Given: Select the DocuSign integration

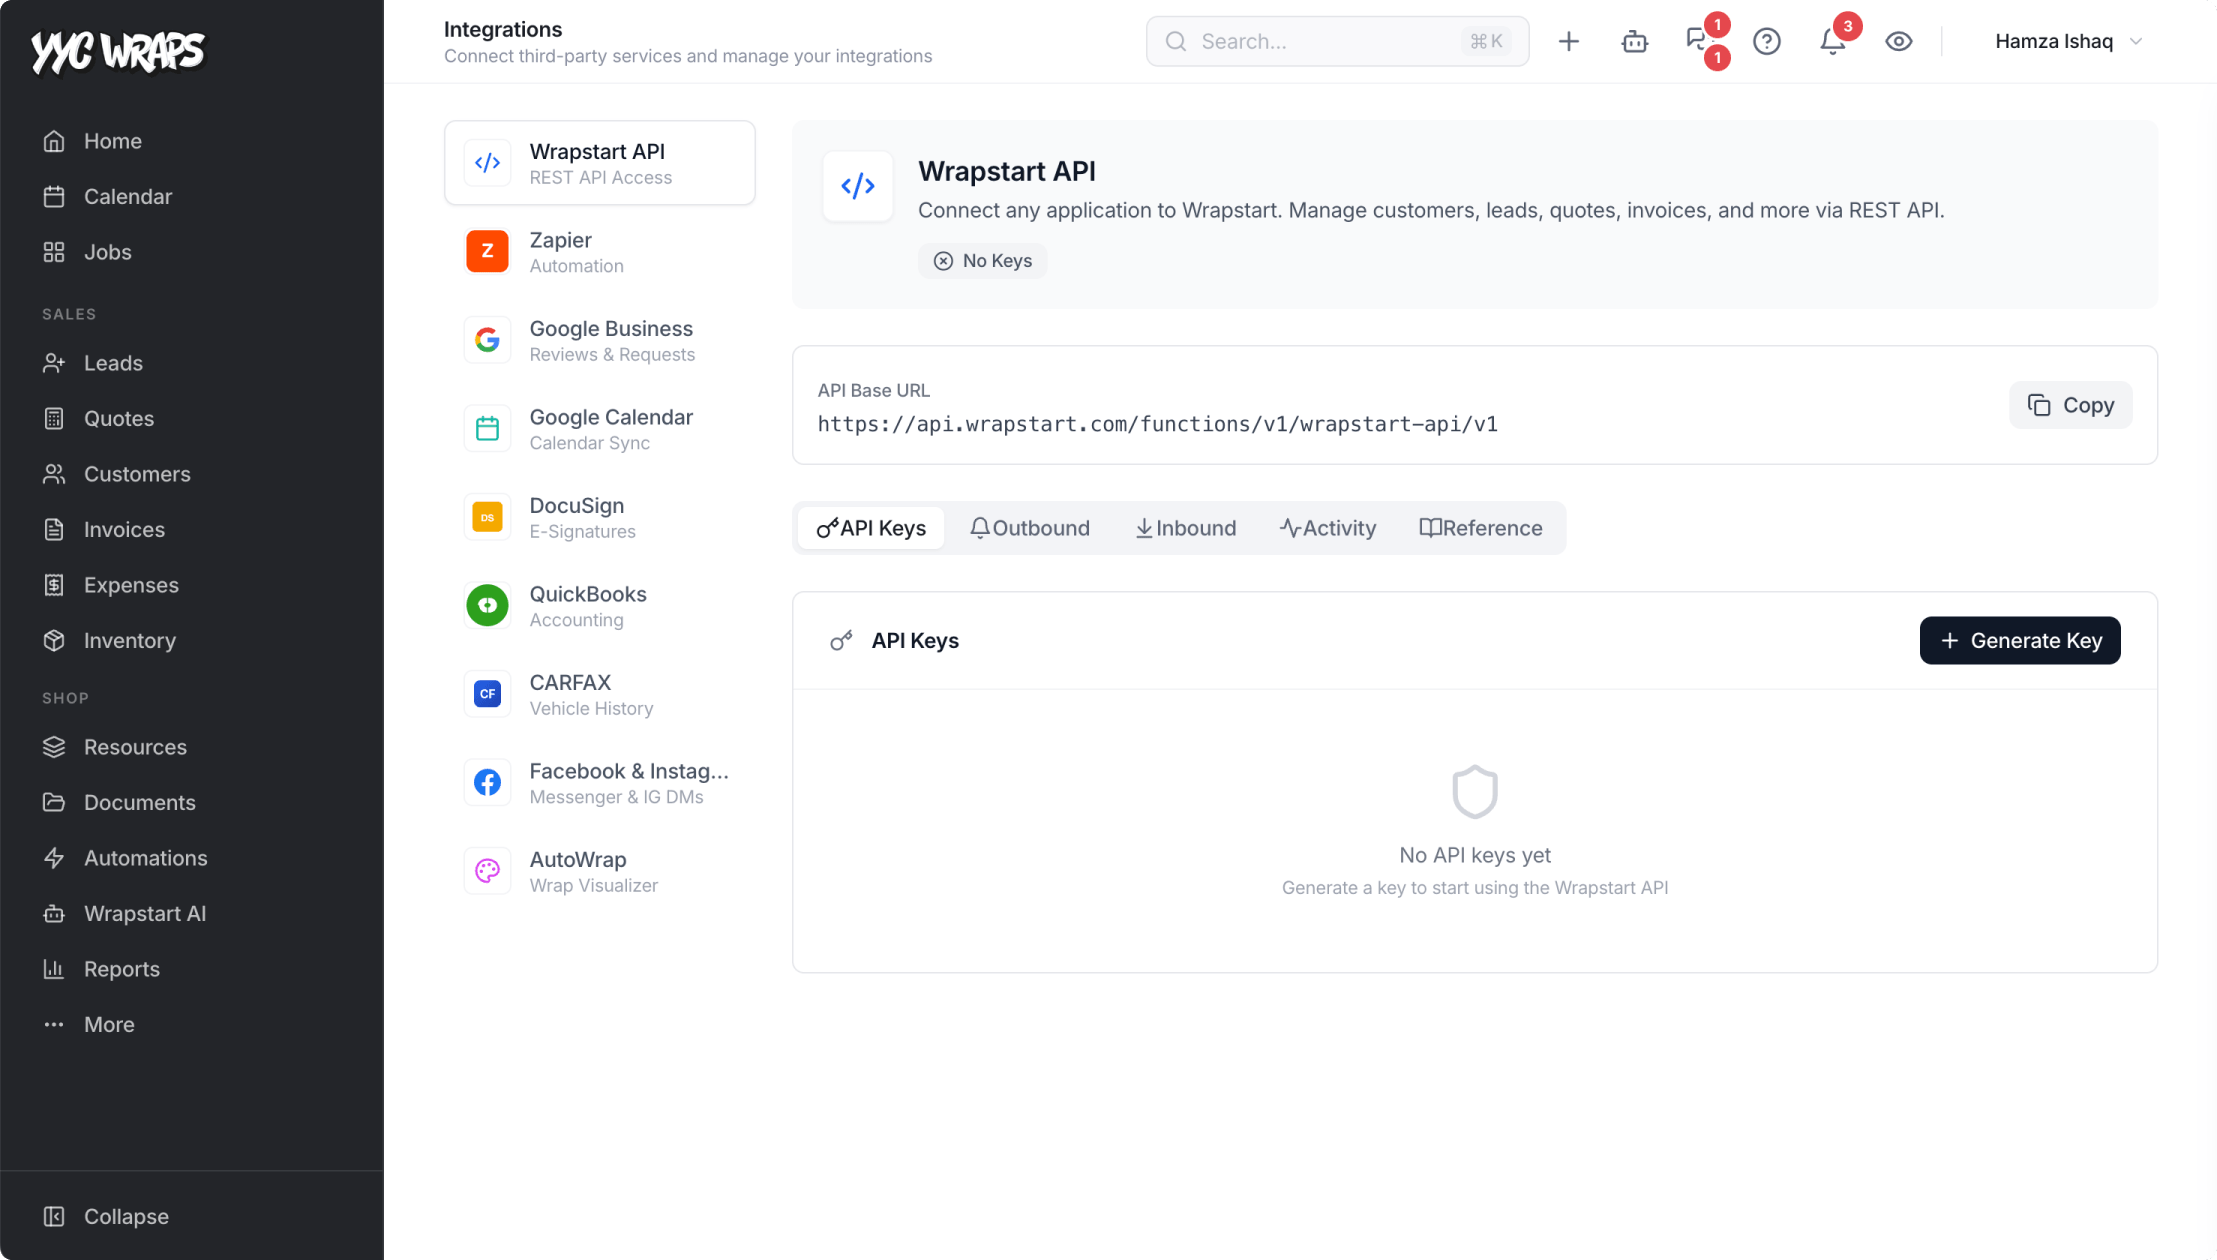Looking at the screenshot, I should point(600,517).
